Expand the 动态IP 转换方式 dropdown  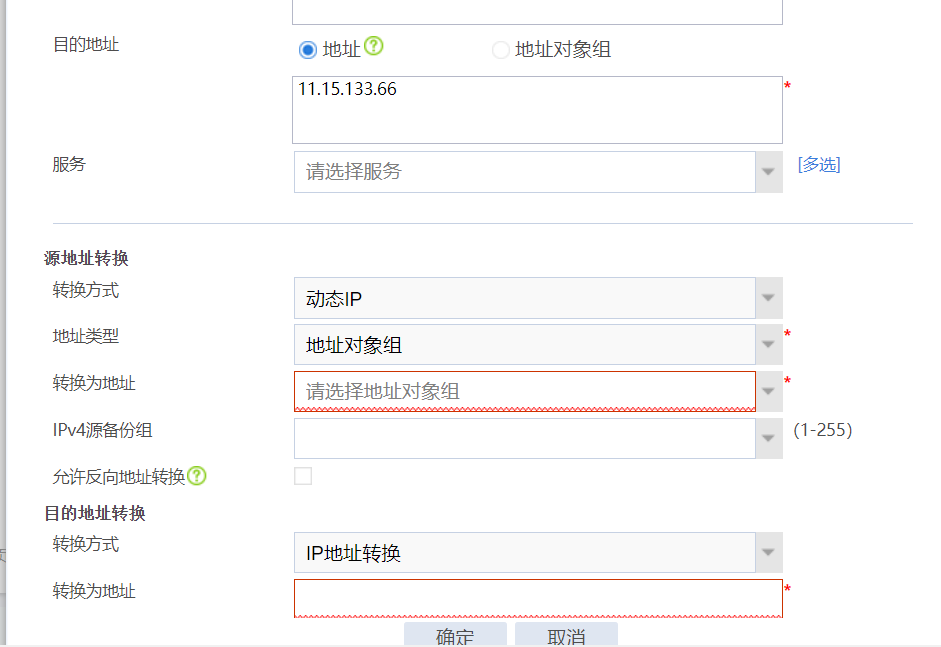[x=524, y=298]
